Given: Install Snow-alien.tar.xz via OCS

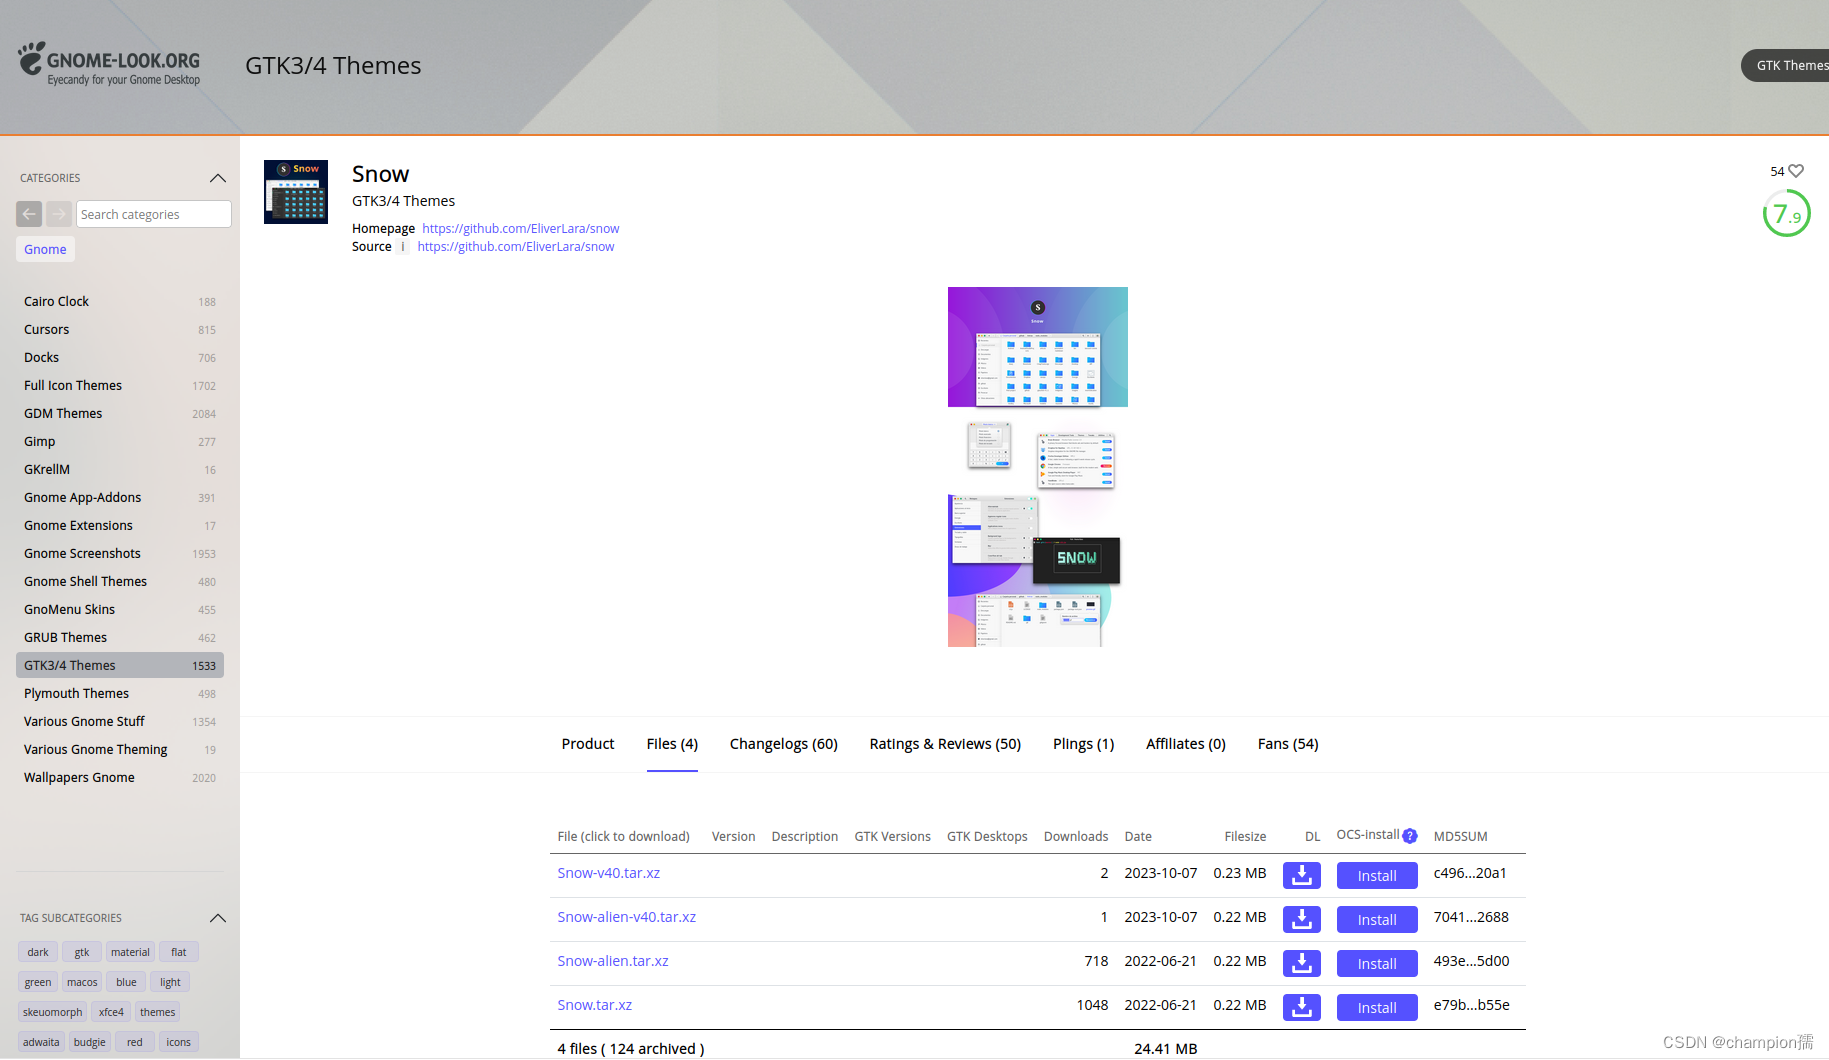Looking at the screenshot, I should coord(1377,963).
